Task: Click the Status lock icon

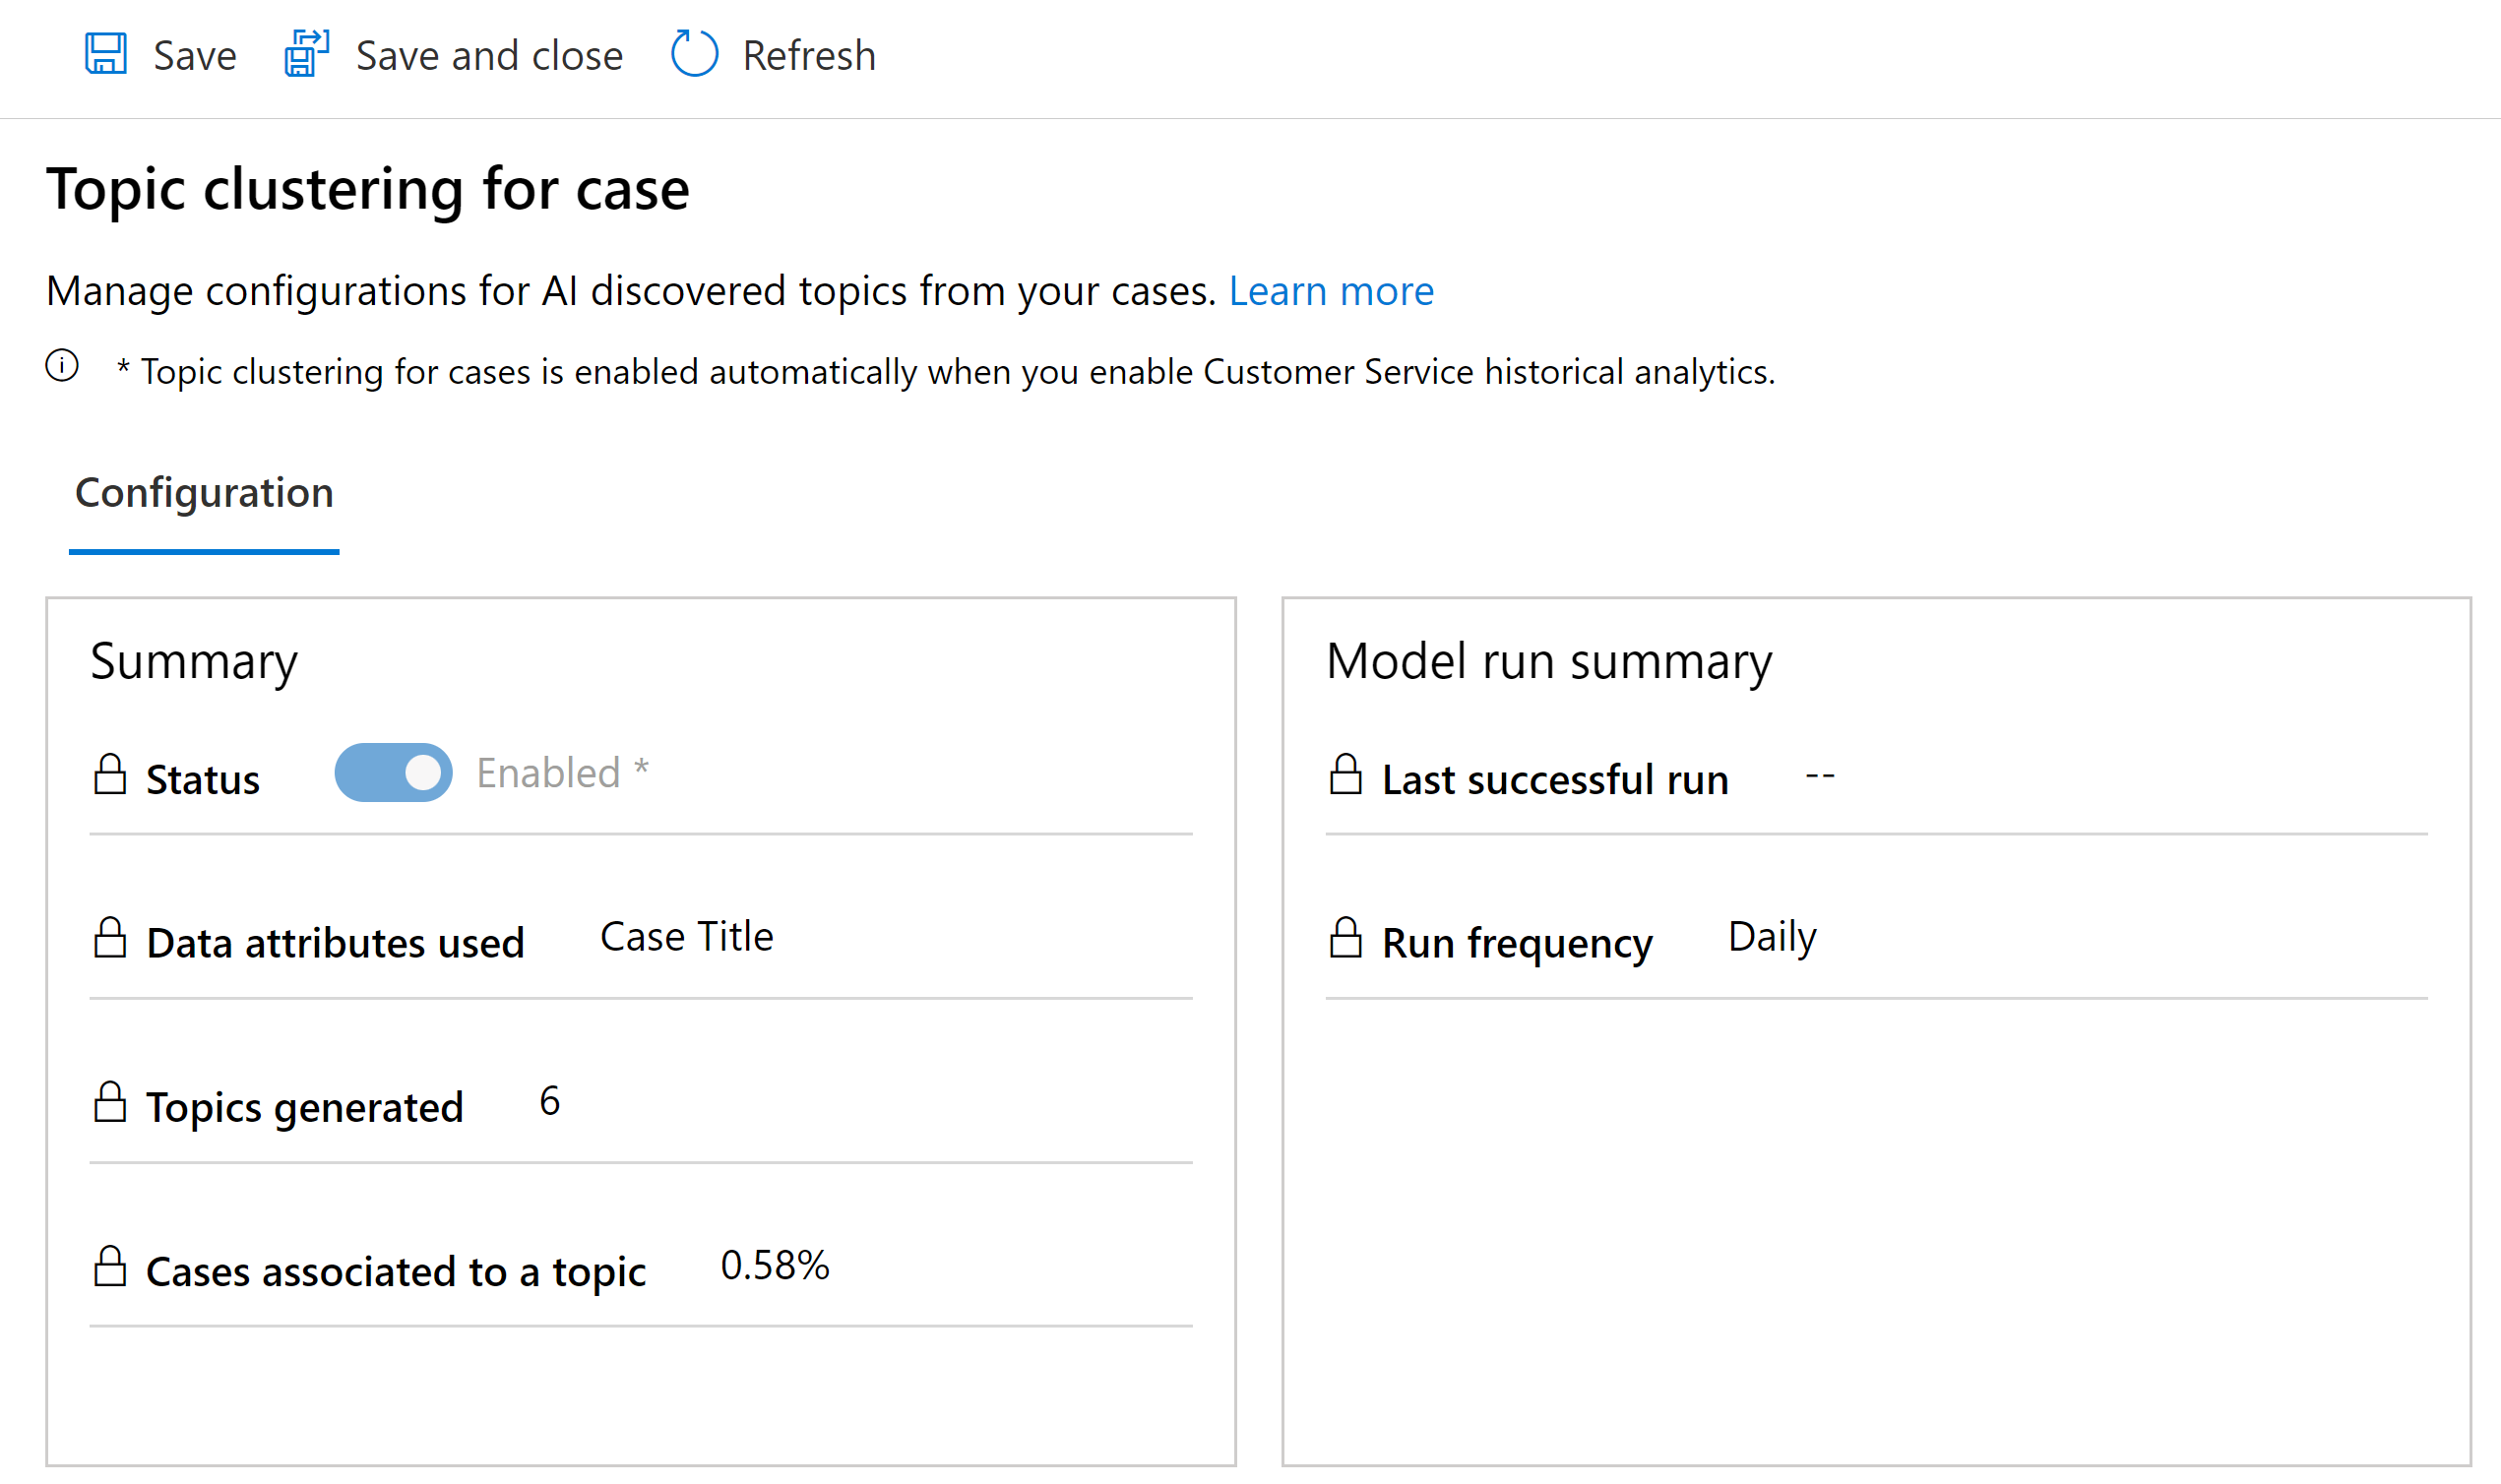Action: 111,773
